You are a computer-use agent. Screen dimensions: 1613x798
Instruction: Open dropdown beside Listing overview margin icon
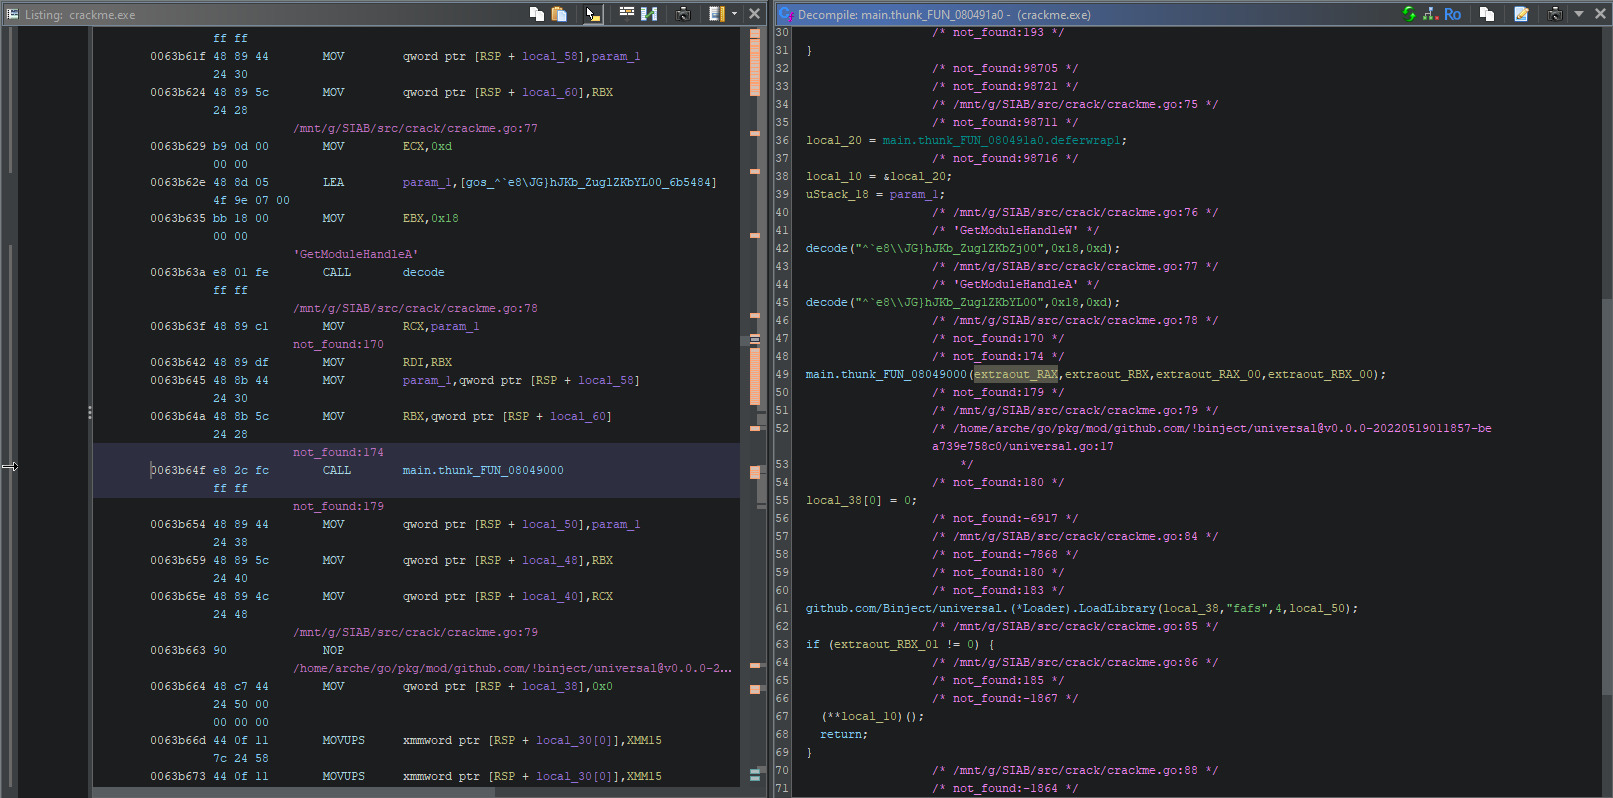click(735, 14)
